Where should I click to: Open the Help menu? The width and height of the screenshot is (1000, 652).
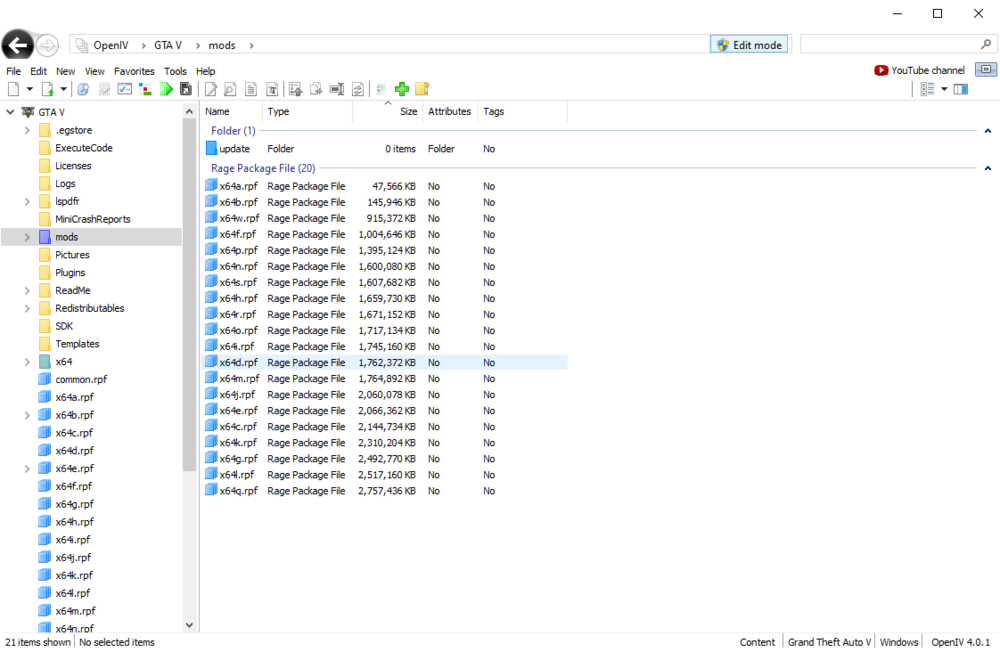205,71
